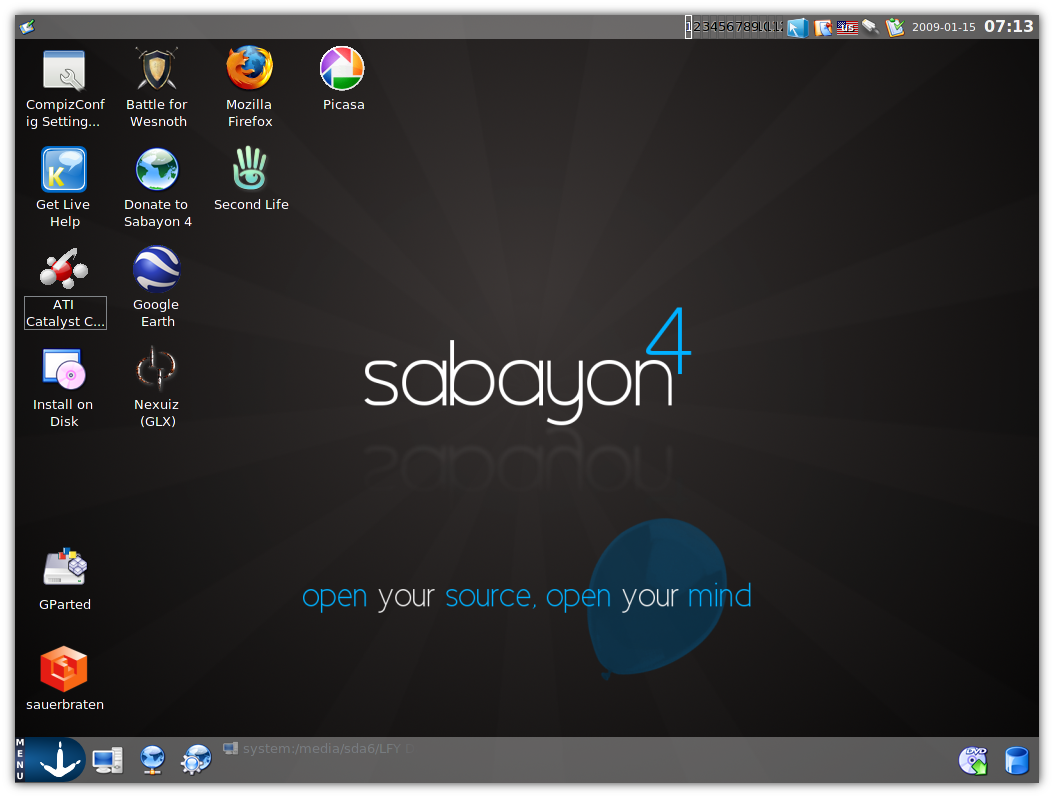Click the Get Live Help icon
The height and width of the screenshot is (798, 1054).
64,169
